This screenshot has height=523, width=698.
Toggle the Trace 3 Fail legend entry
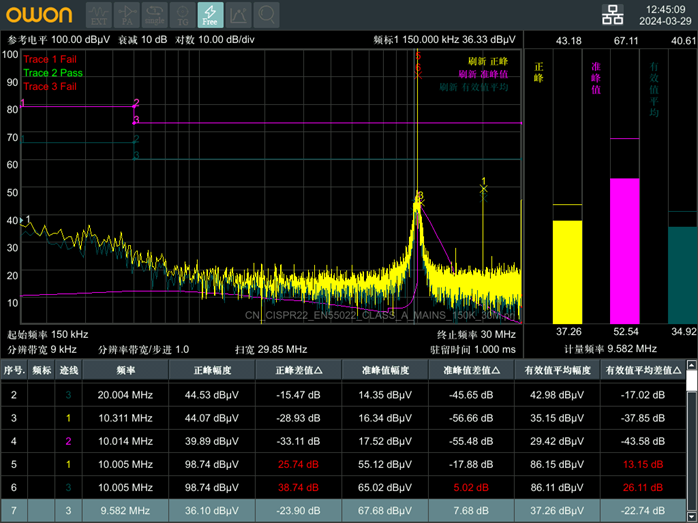[52, 86]
